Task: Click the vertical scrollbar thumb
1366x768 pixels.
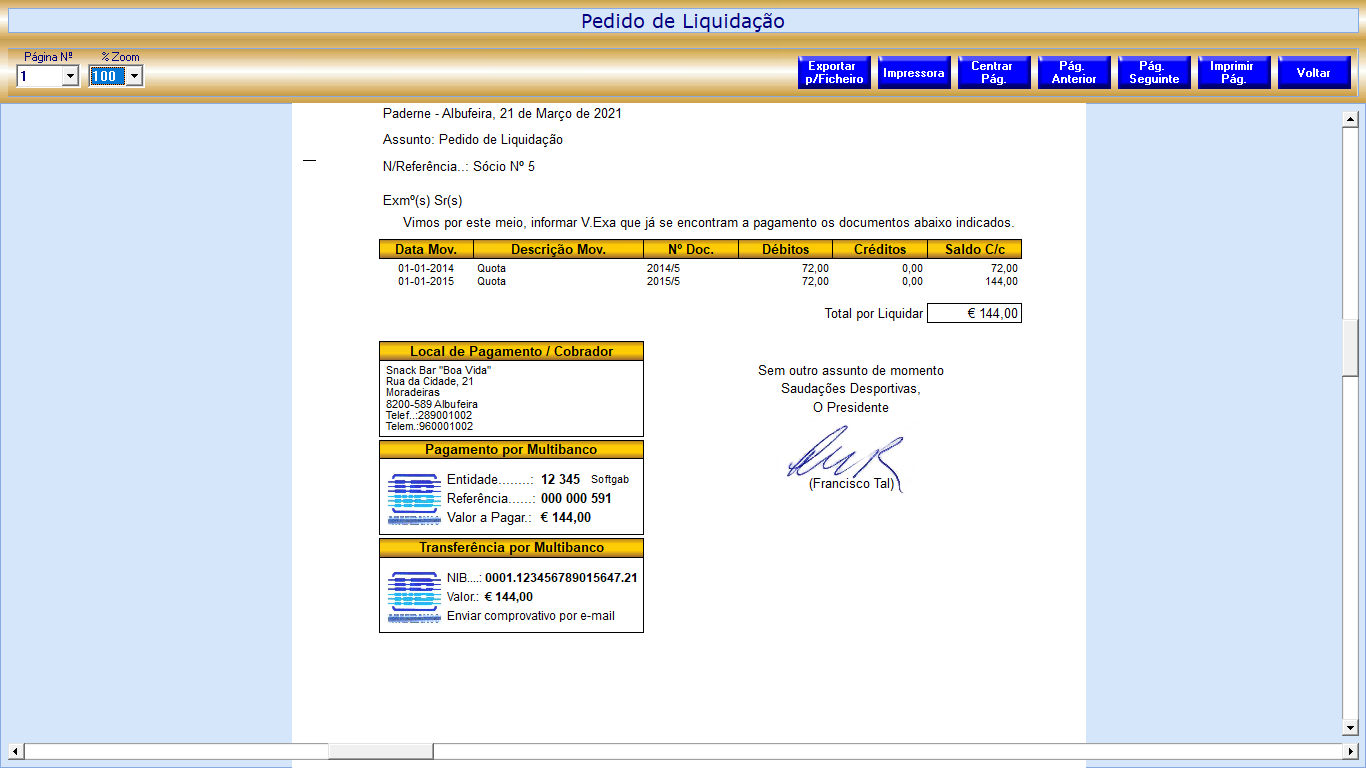Action: (x=1349, y=347)
